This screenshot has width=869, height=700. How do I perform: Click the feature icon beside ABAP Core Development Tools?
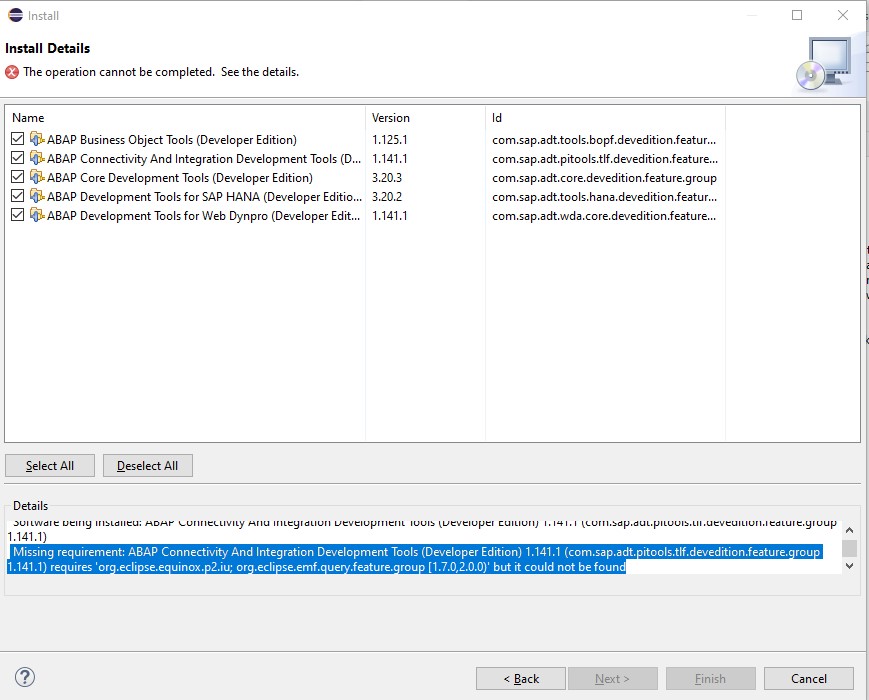click(x=37, y=177)
